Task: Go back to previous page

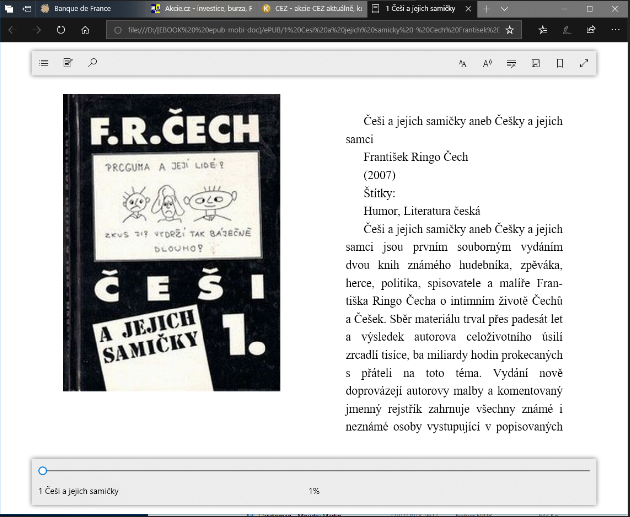Action: pyautogui.click(x=12, y=30)
